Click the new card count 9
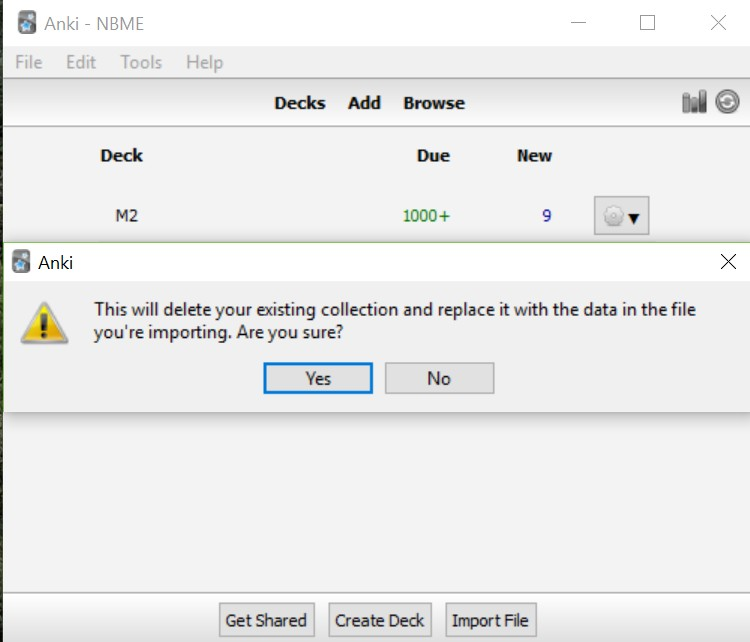The height and width of the screenshot is (642, 750). 547,216
